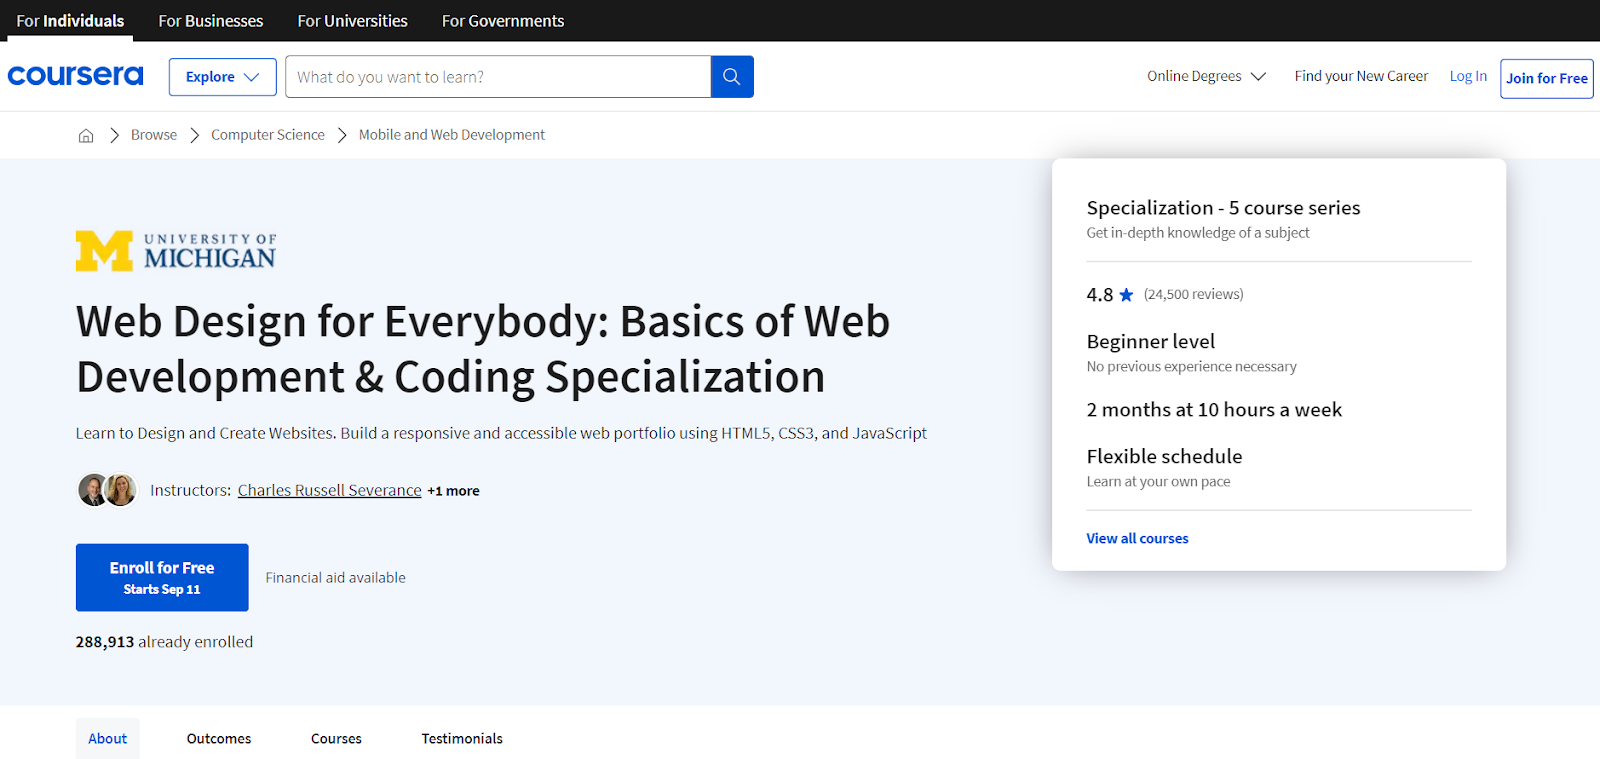Click the 288,913 already enrolled text

click(165, 642)
